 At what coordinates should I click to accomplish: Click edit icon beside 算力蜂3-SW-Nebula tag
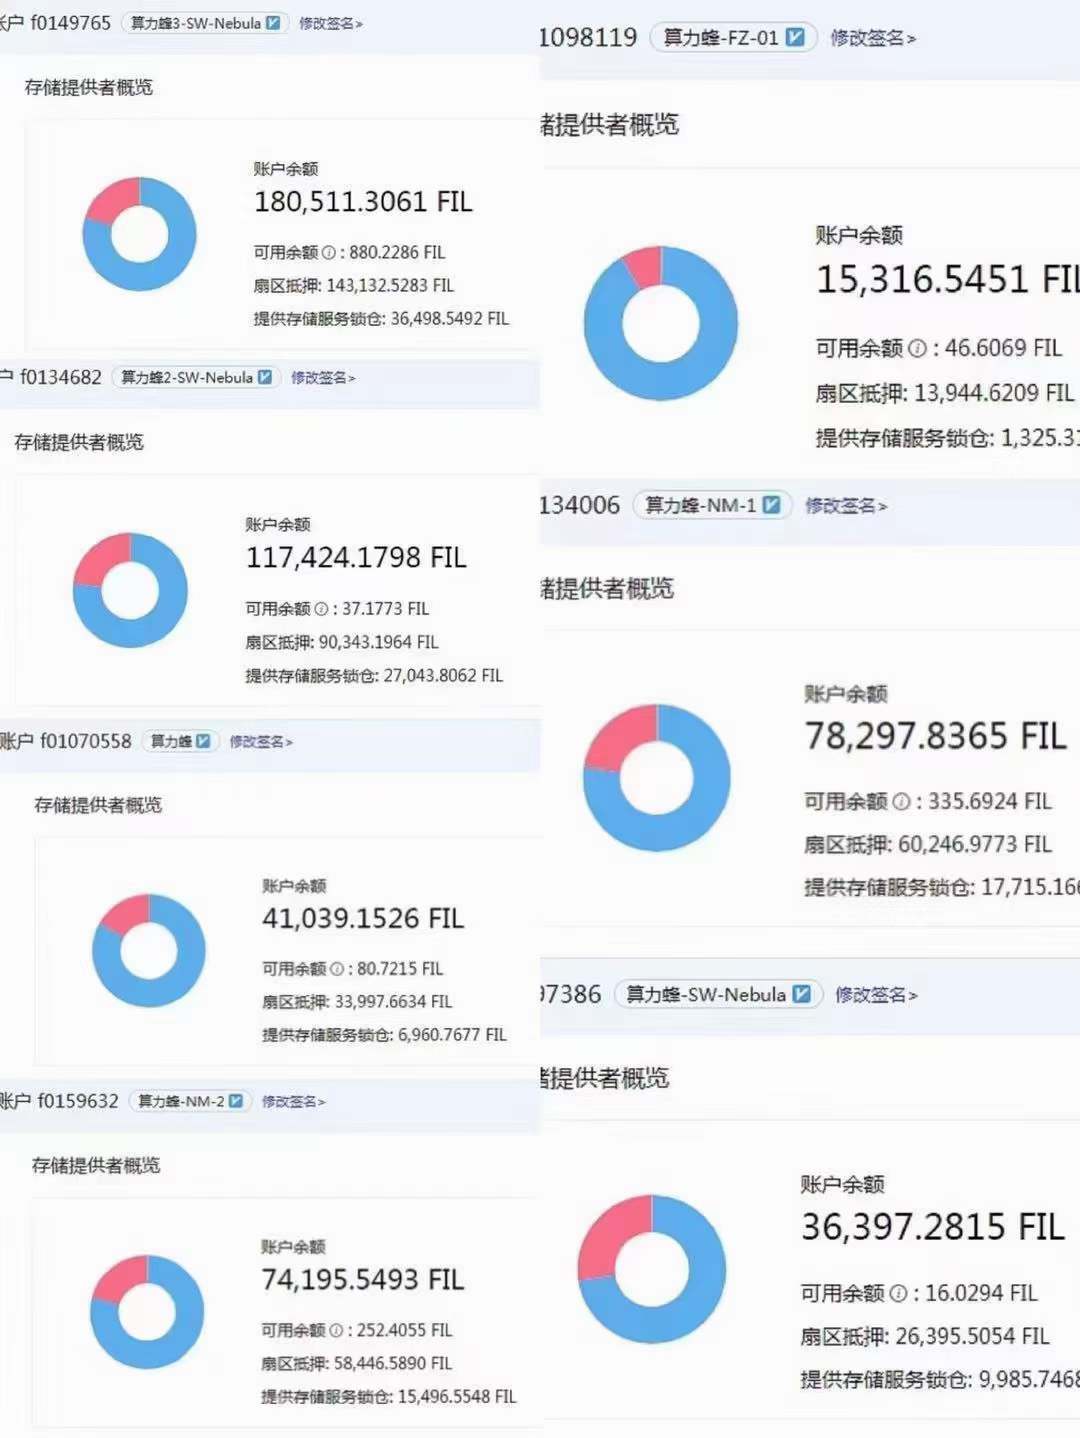273,23
